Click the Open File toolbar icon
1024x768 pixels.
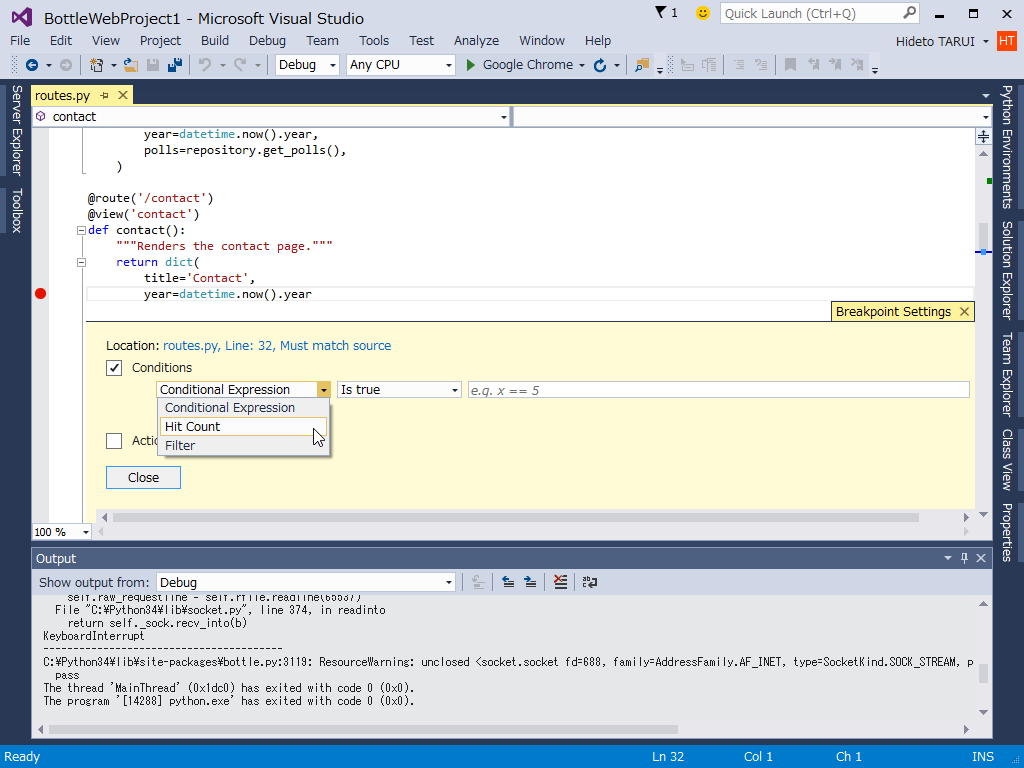(x=131, y=65)
